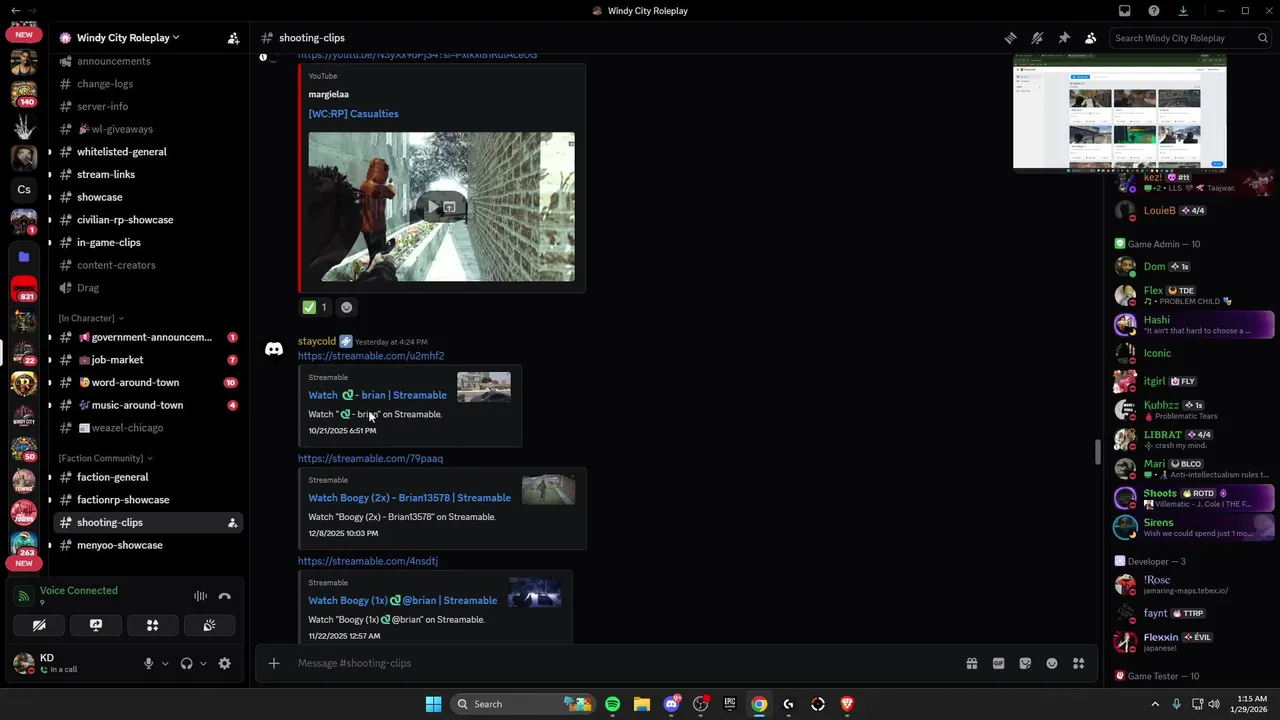Viewport: 1280px width, 720px height.
Task: Click the checkmark reaction on the video
Action: click(315, 307)
